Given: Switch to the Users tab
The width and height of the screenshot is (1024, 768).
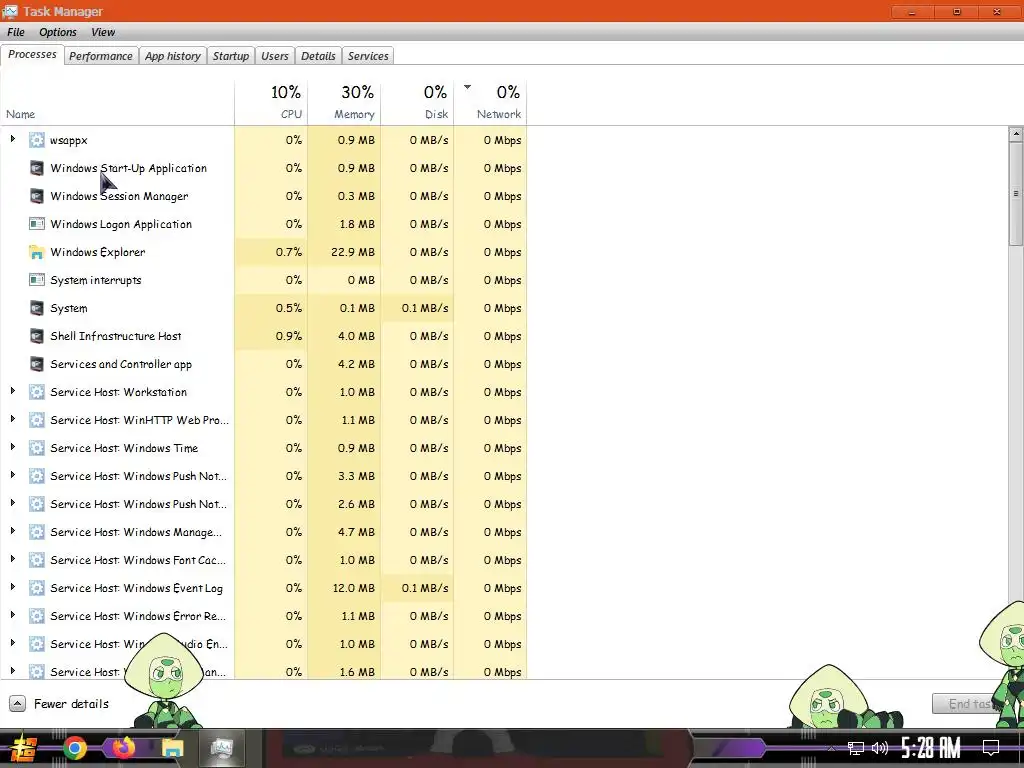Looking at the screenshot, I should point(274,56).
